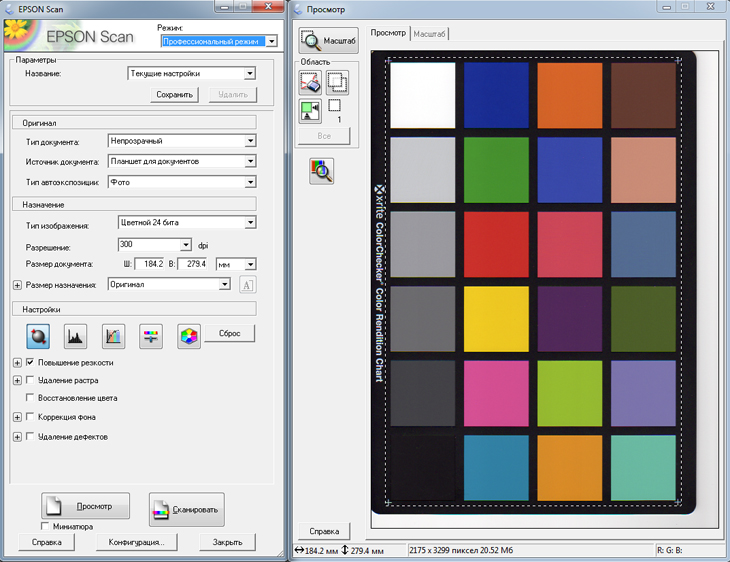Expand Повышение резкости options
Screen dimensions: 730x562
(17, 363)
